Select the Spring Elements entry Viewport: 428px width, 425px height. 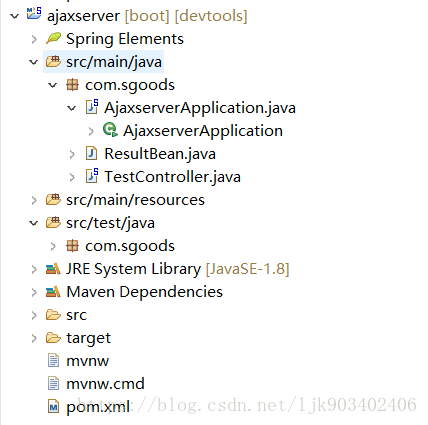pyautogui.click(x=125, y=39)
